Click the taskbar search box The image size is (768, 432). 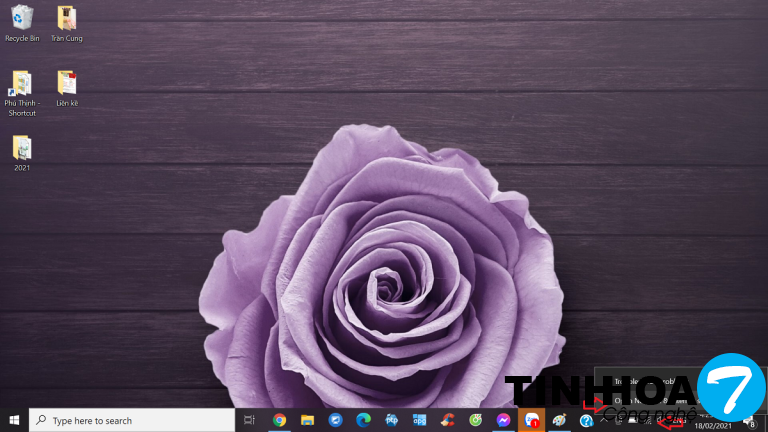[x=132, y=420]
